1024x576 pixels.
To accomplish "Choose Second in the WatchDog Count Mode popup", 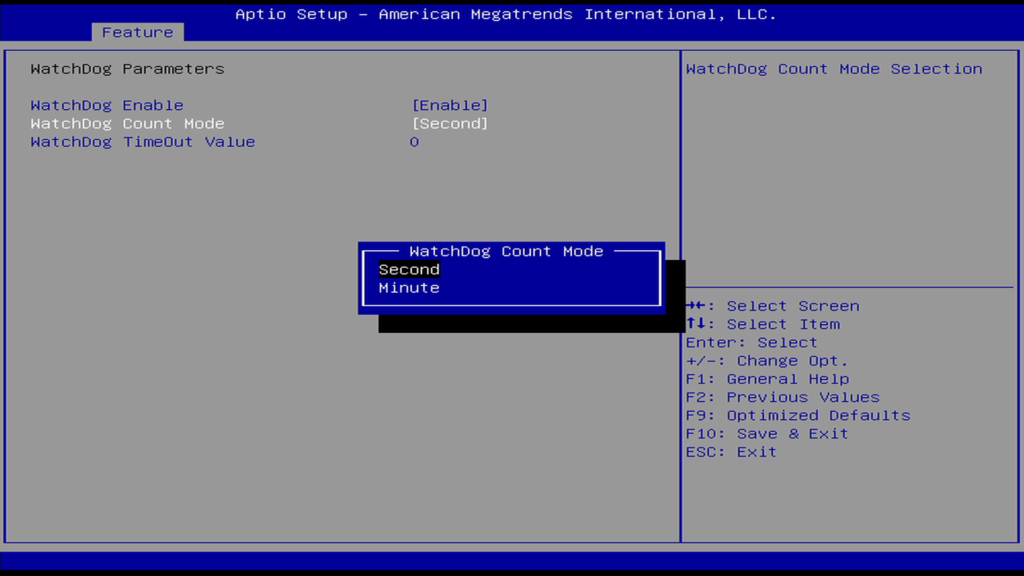I will pyautogui.click(x=409, y=269).
